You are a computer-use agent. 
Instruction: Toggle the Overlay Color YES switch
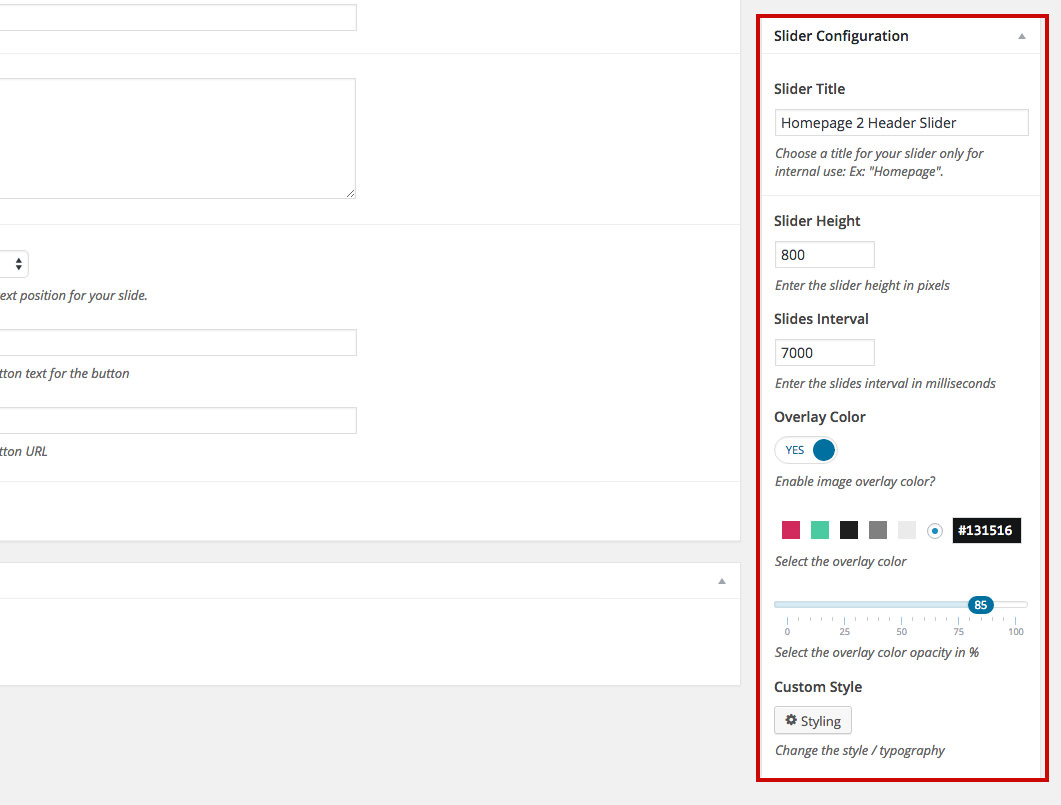pyautogui.click(x=806, y=450)
